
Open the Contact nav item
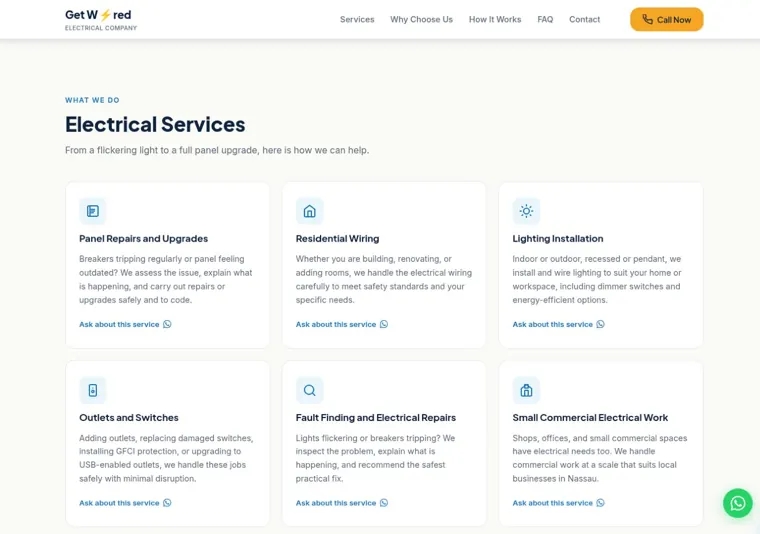(x=585, y=19)
